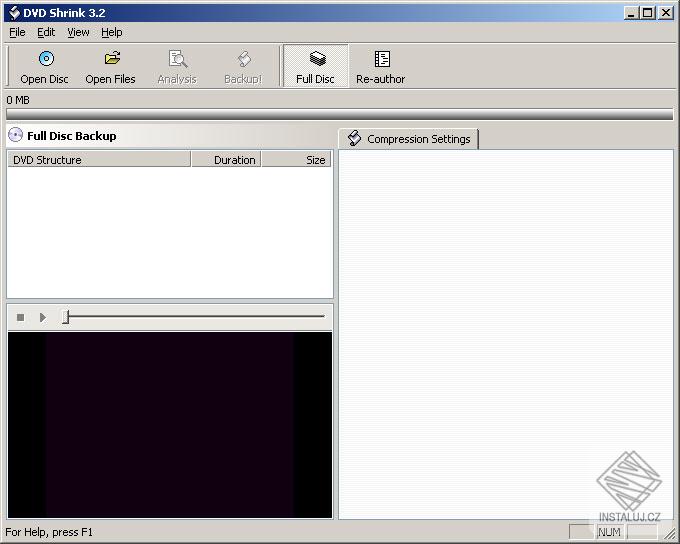This screenshot has width=680, height=544.
Task: Close the DVD Shrink window
Action: click(666, 13)
